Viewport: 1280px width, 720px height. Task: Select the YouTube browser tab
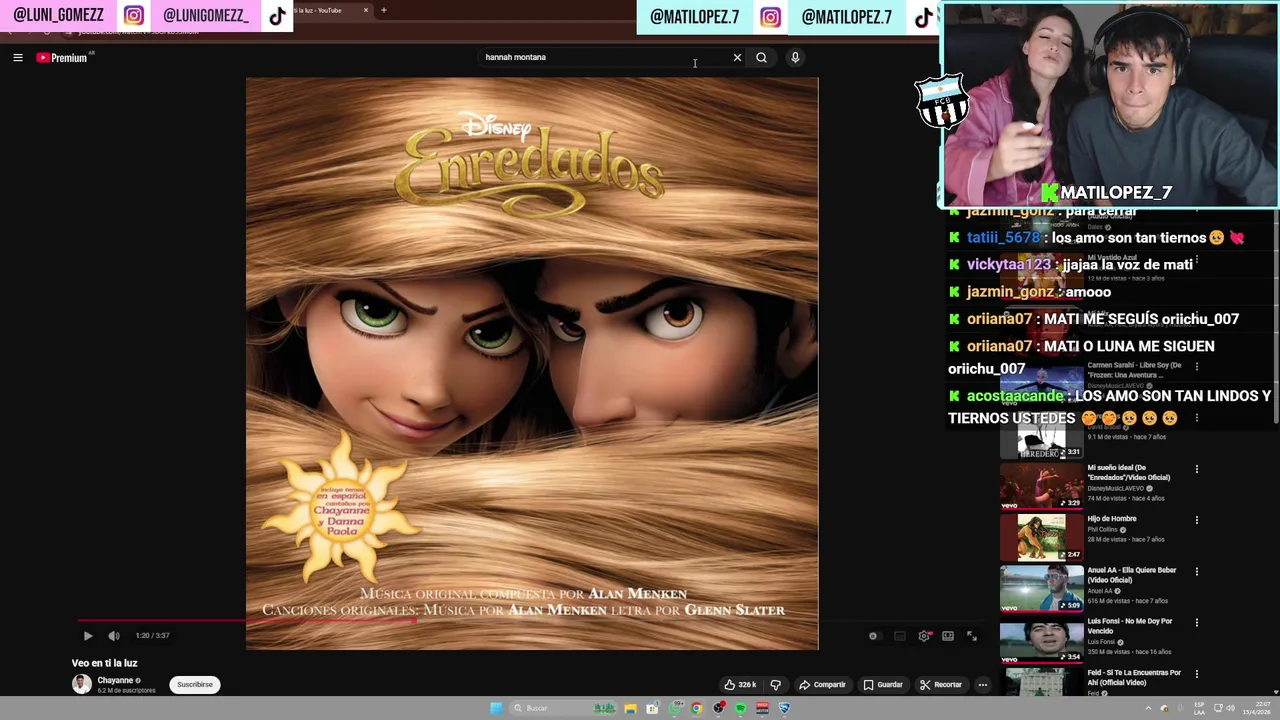click(x=330, y=10)
